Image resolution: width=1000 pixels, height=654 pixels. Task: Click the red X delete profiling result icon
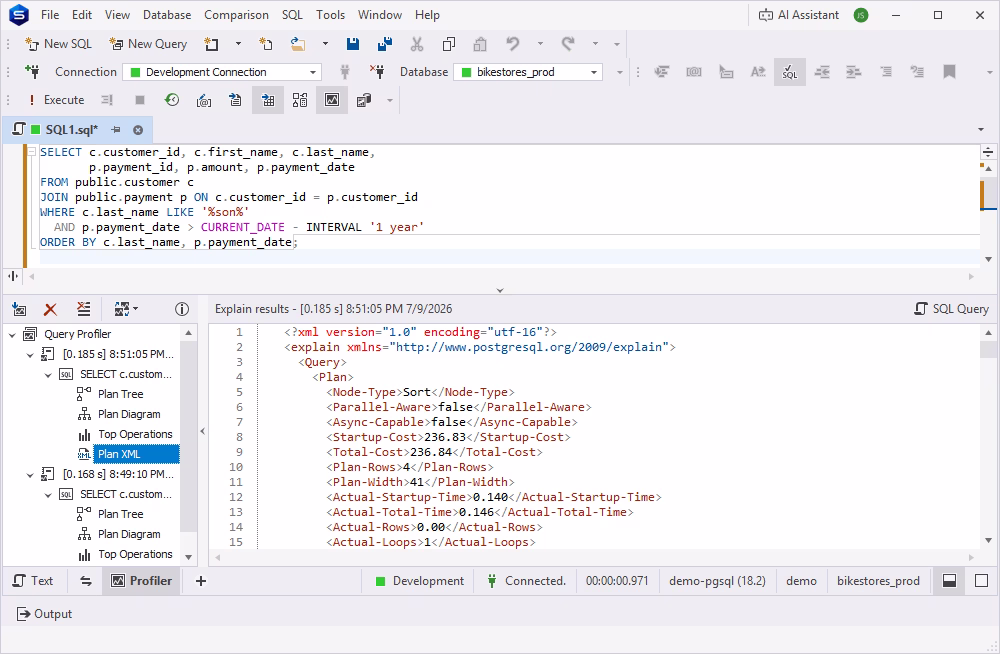[50, 309]
